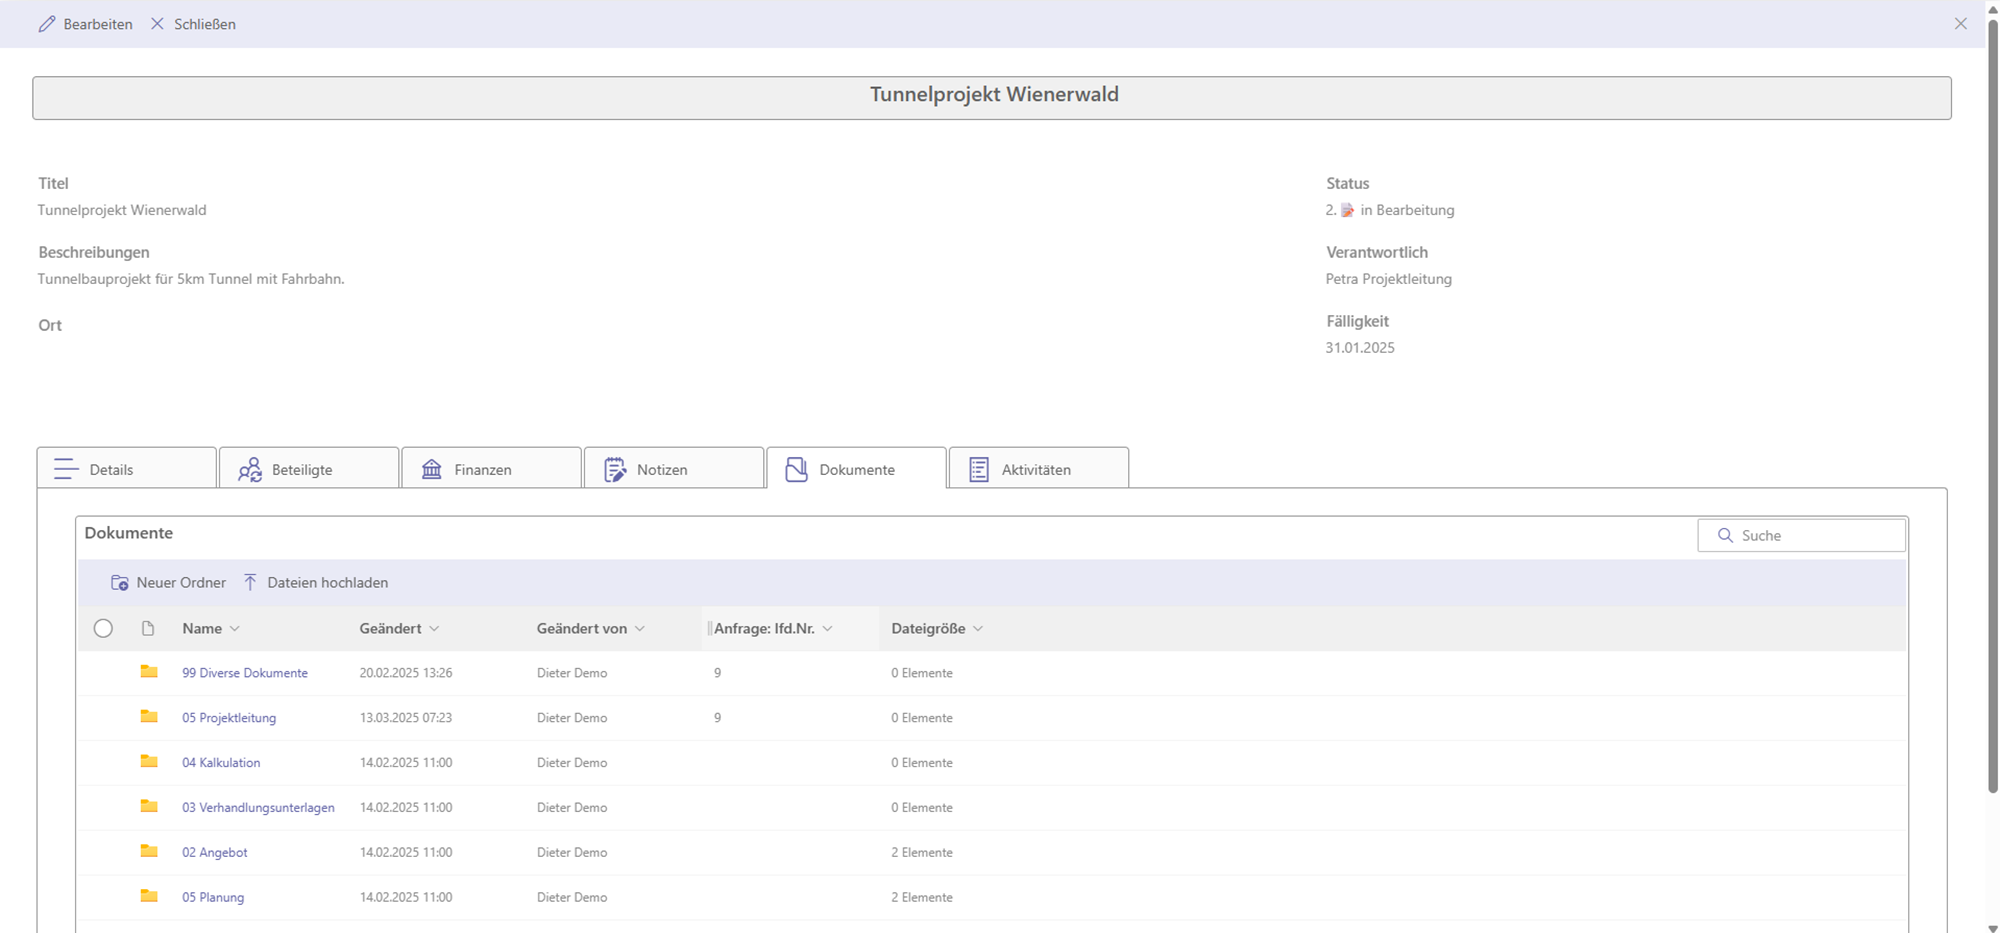Click the Neuer Ordner folder icon
The width and height of the screenshot is (2000, 933).
(119, 583)
